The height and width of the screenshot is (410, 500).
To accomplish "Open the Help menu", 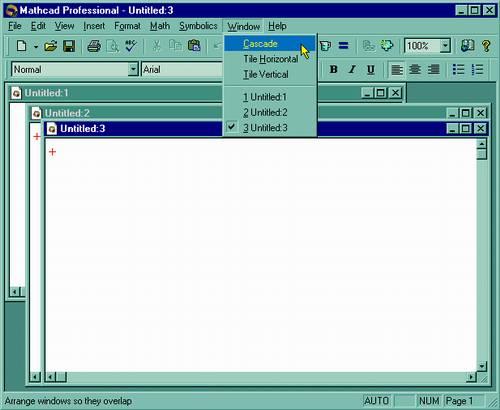I will (x=277, y=26).
